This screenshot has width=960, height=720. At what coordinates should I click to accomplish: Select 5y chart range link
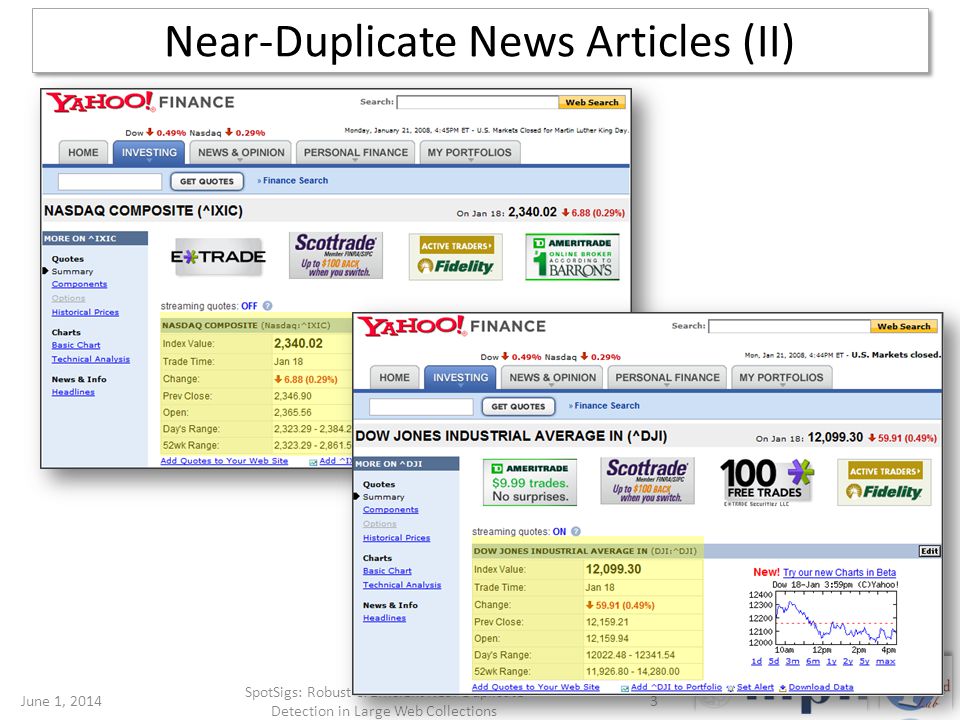click(864, 661)
